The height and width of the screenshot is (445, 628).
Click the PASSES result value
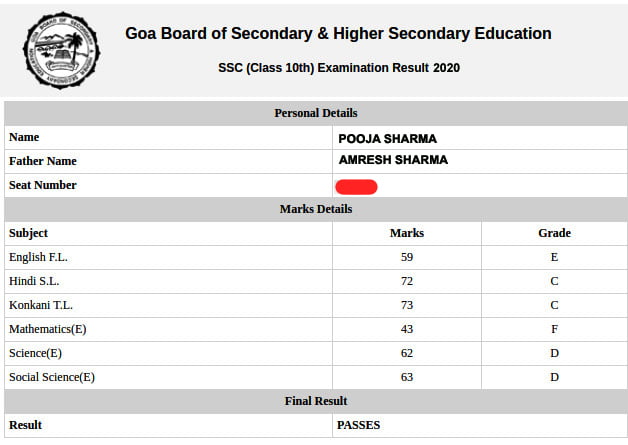[358, 425]
